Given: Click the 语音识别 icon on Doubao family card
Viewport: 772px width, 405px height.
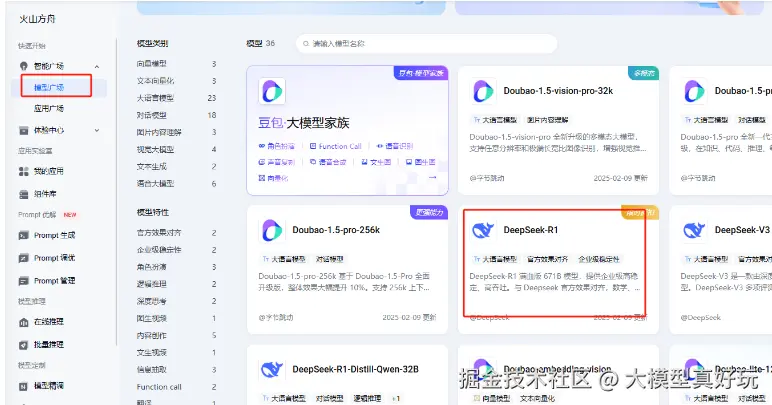Looking at the screenshot, I should (x=380, y=146).
